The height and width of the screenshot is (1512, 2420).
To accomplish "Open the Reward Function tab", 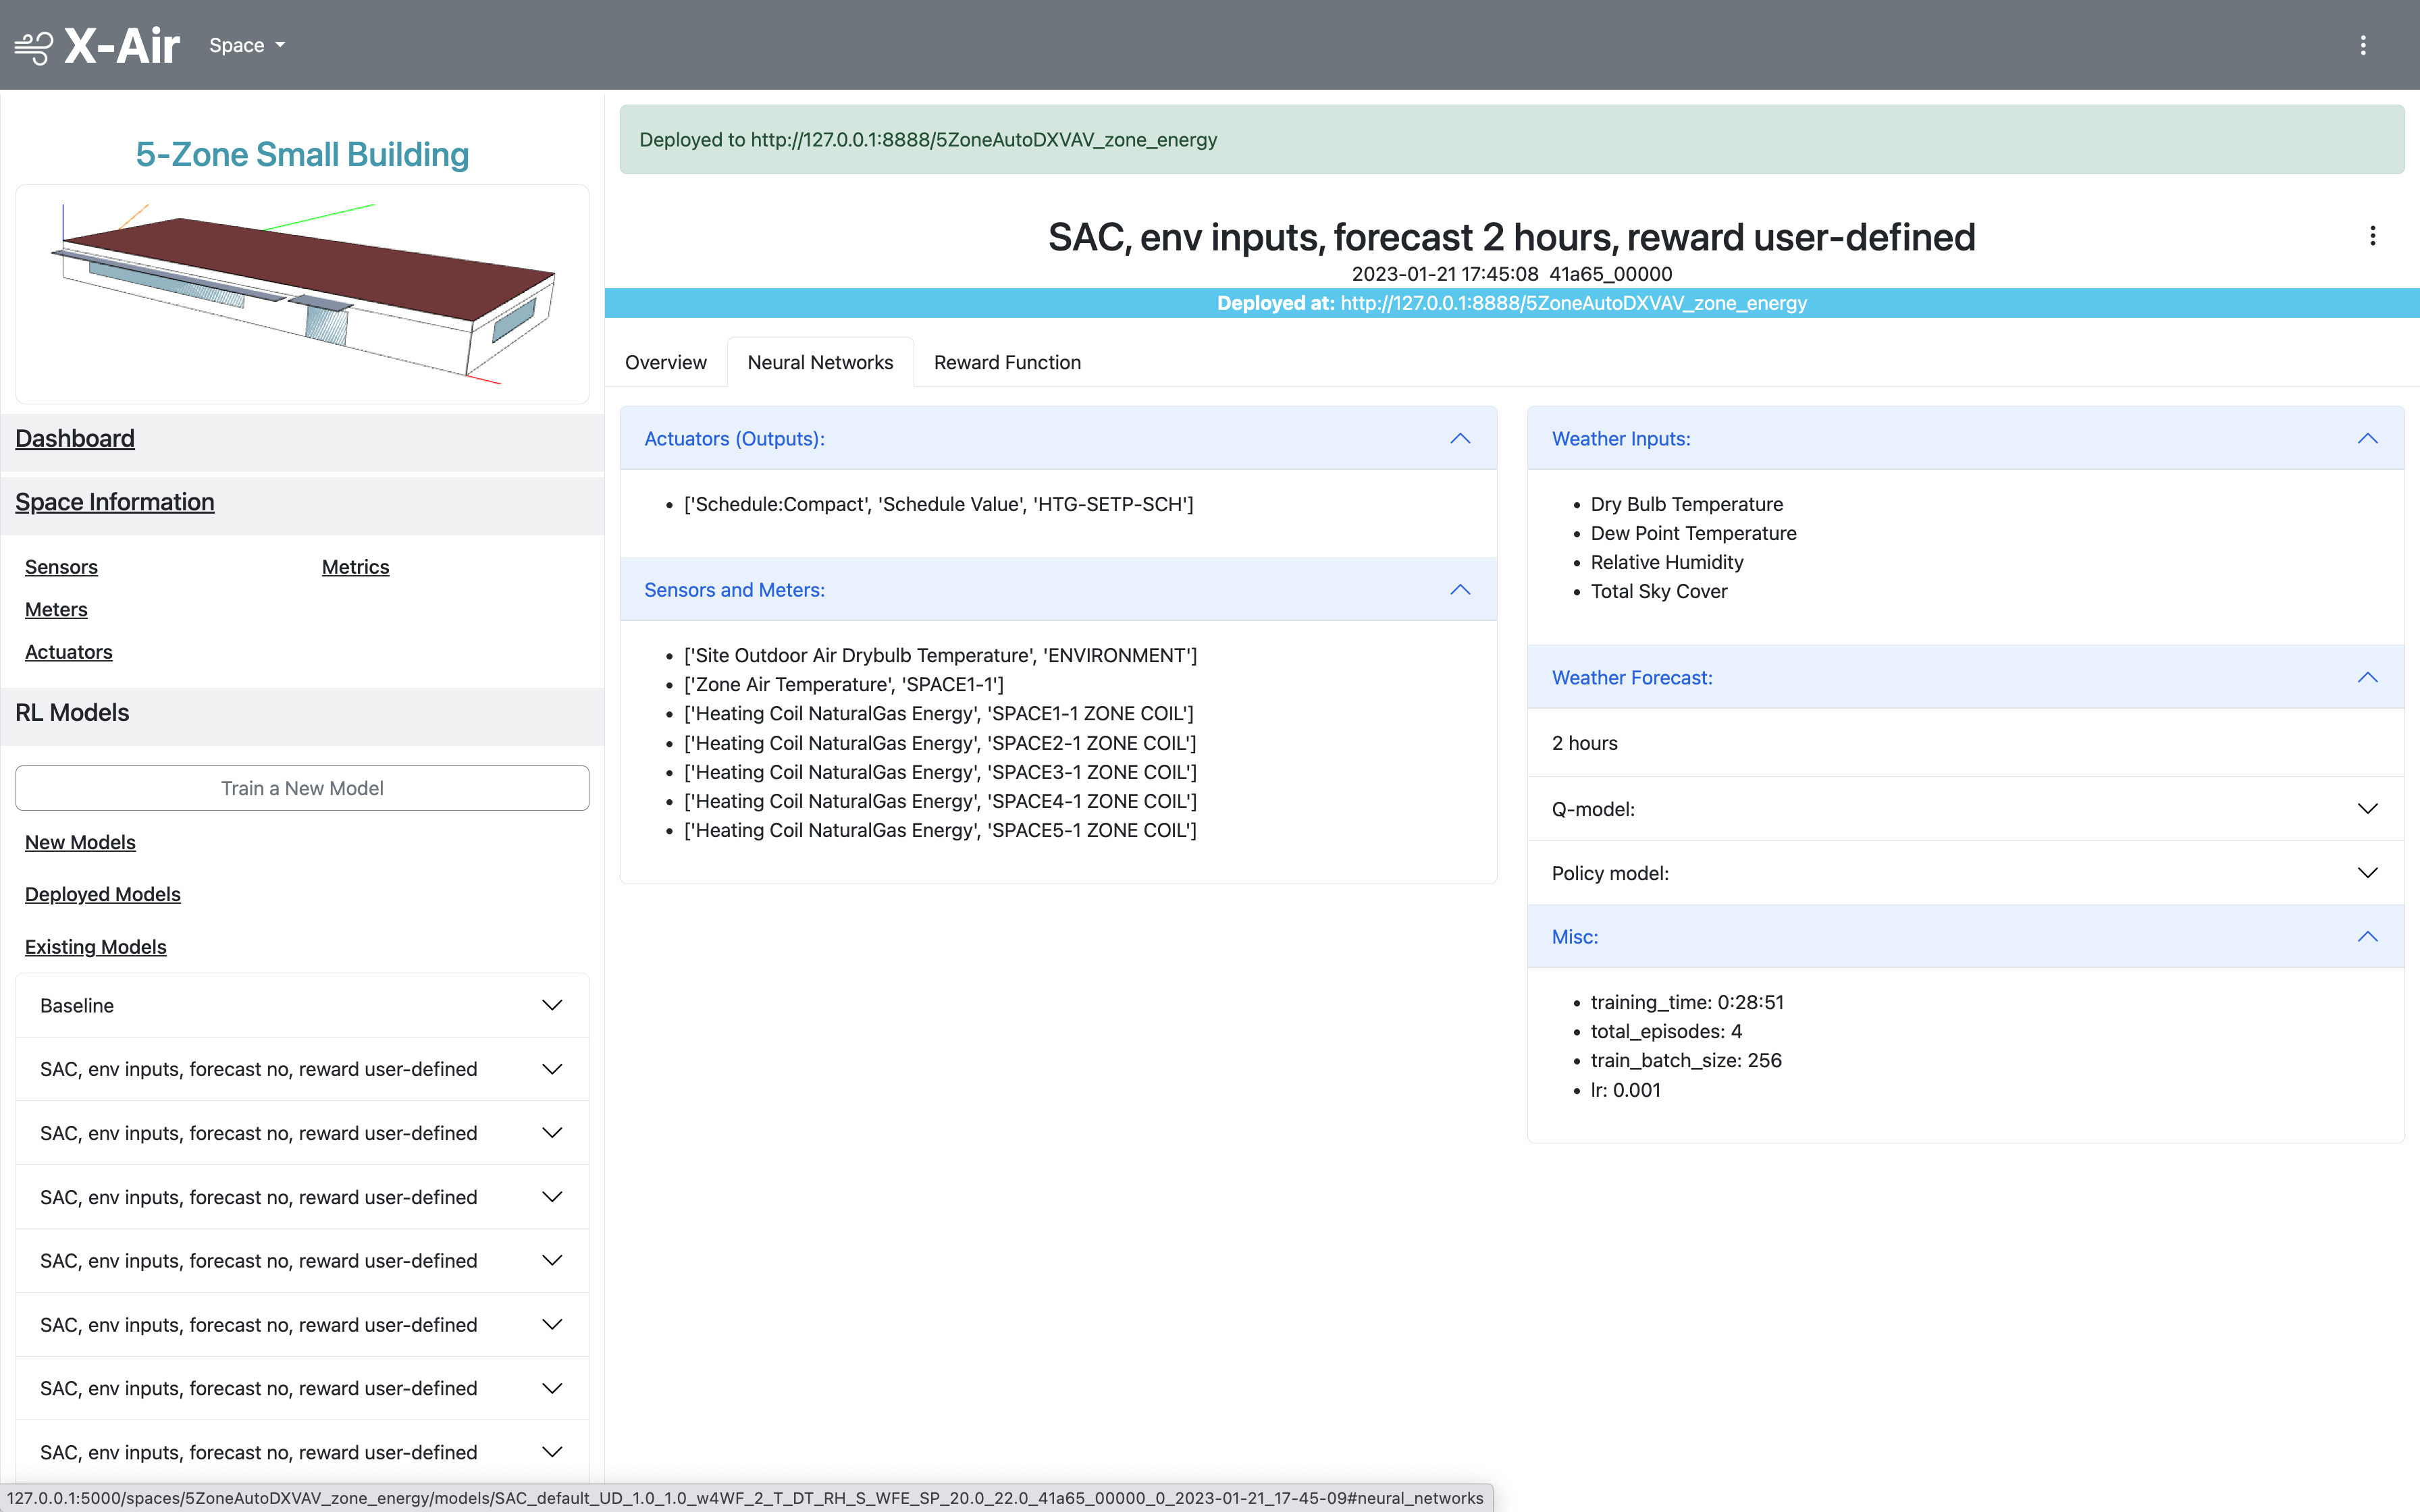I will [x=1007, y=362].
